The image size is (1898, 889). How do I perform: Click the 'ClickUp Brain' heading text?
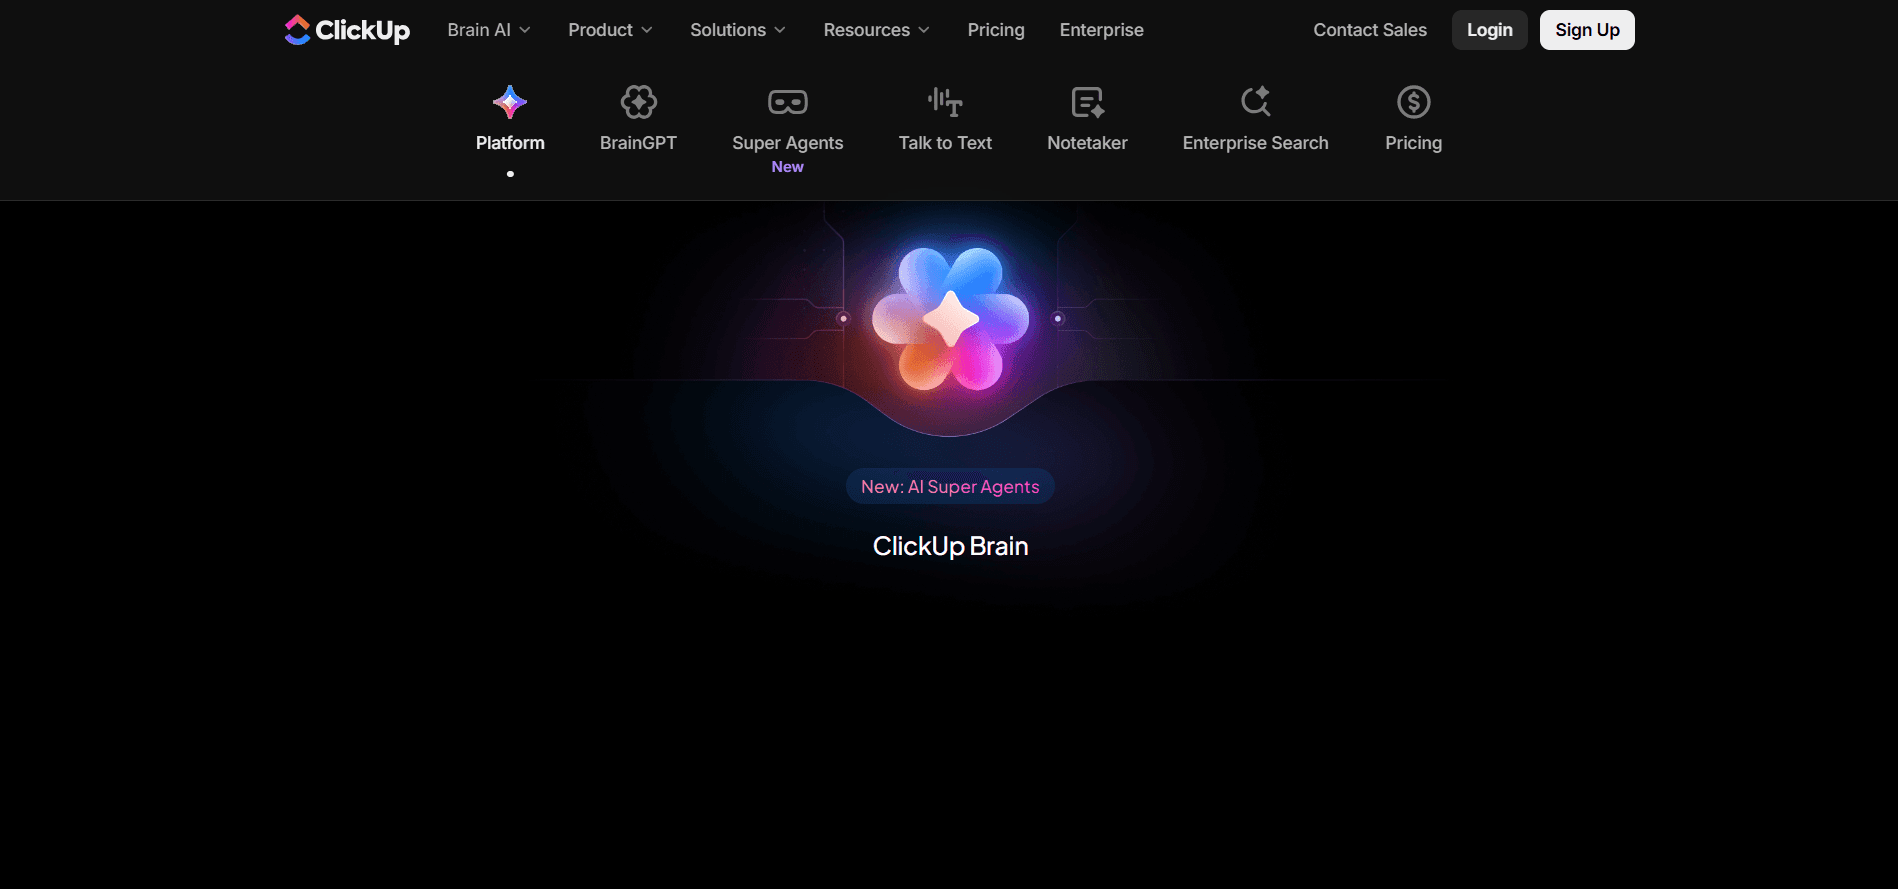(950, 546)
